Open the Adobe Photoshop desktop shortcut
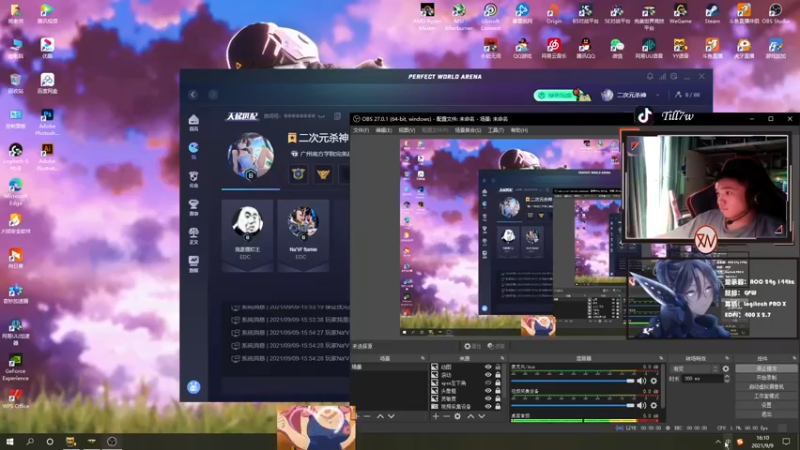The image size is (800, 450). 47,122
